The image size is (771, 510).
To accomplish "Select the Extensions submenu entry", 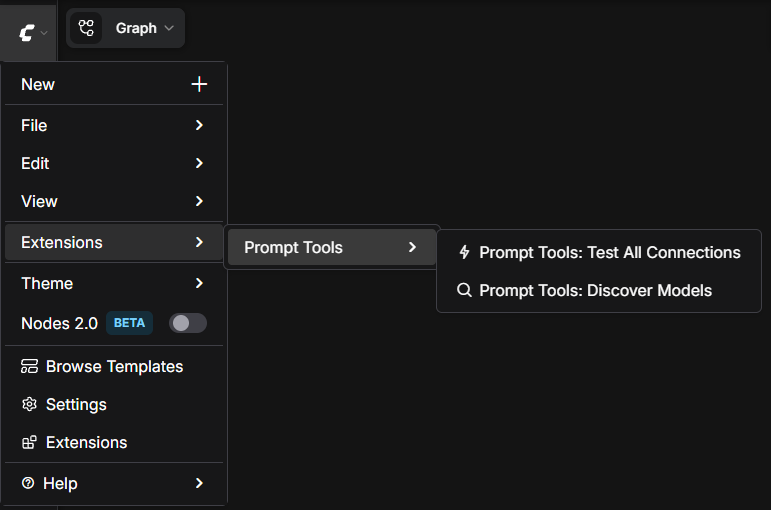I will click(x=114, y=242).
